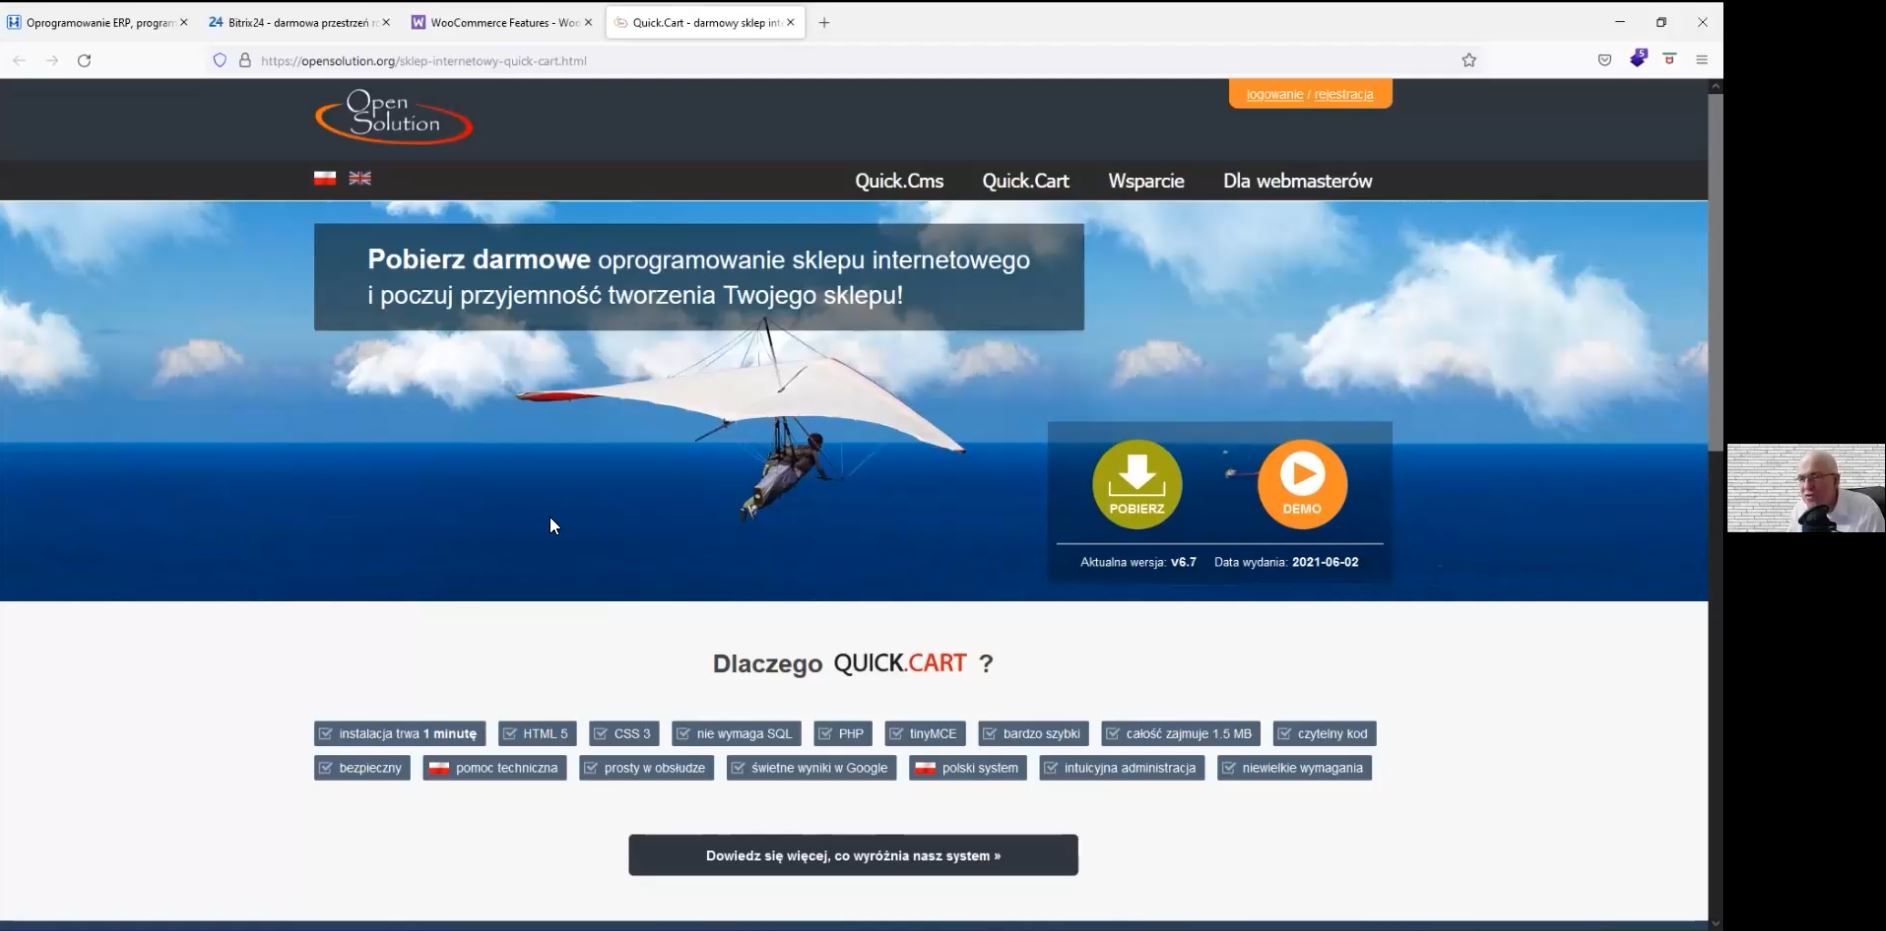
Task: Click the tinyMCE feature tag
Action: click(925, 734)
